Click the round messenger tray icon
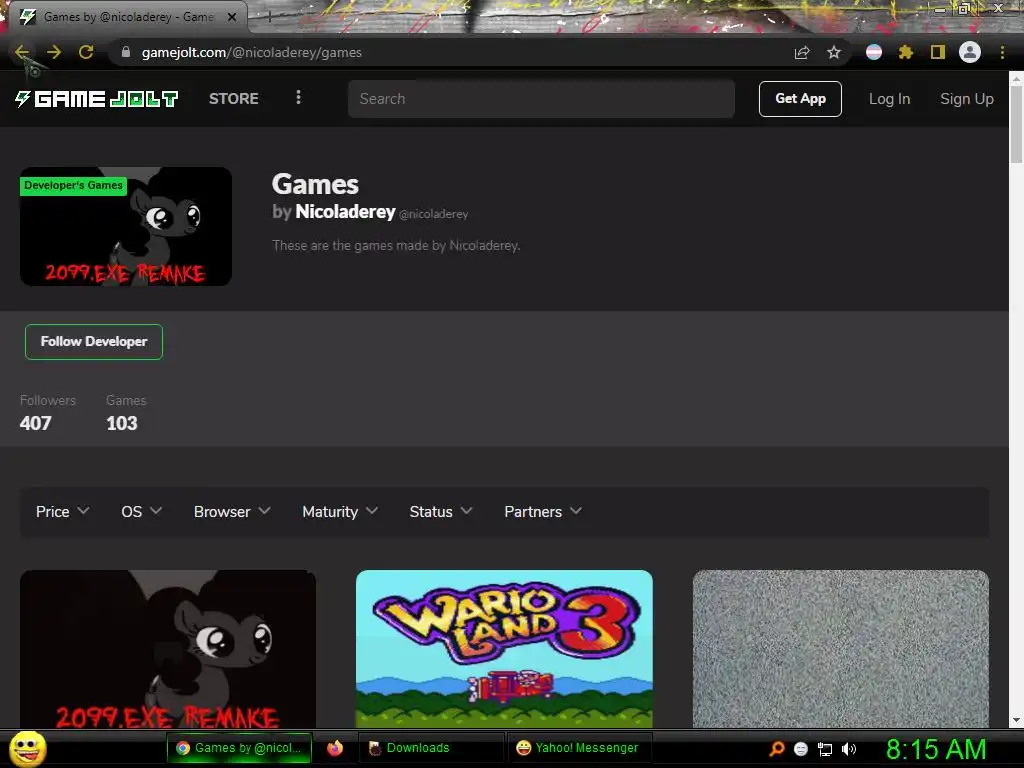Image resolution: width=1024 pixels, height=768 pixels. (801, 749)
